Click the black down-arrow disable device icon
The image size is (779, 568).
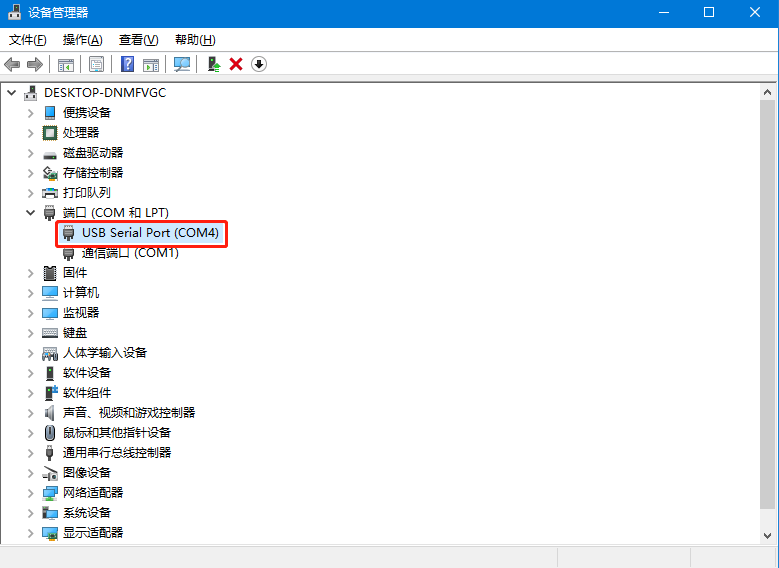(x=259, y=64)
